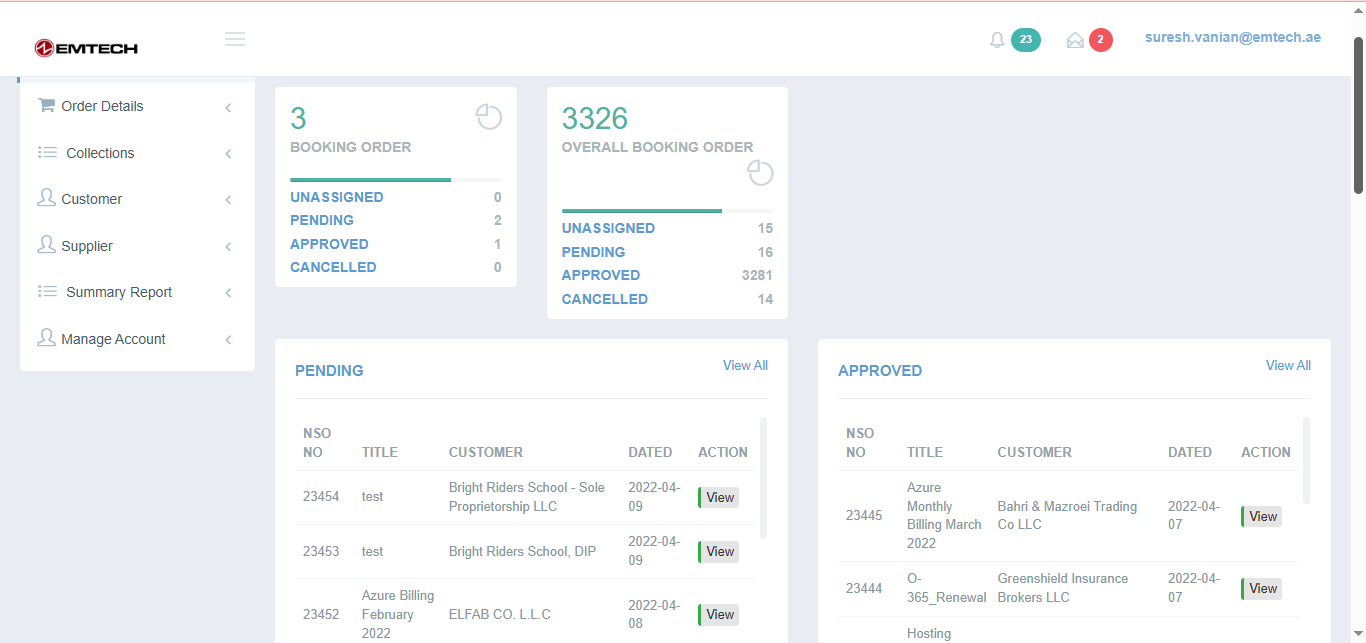Click the Order Details cart icon
The width and height of the screenshot is (1366, 643).
(46, 105)
